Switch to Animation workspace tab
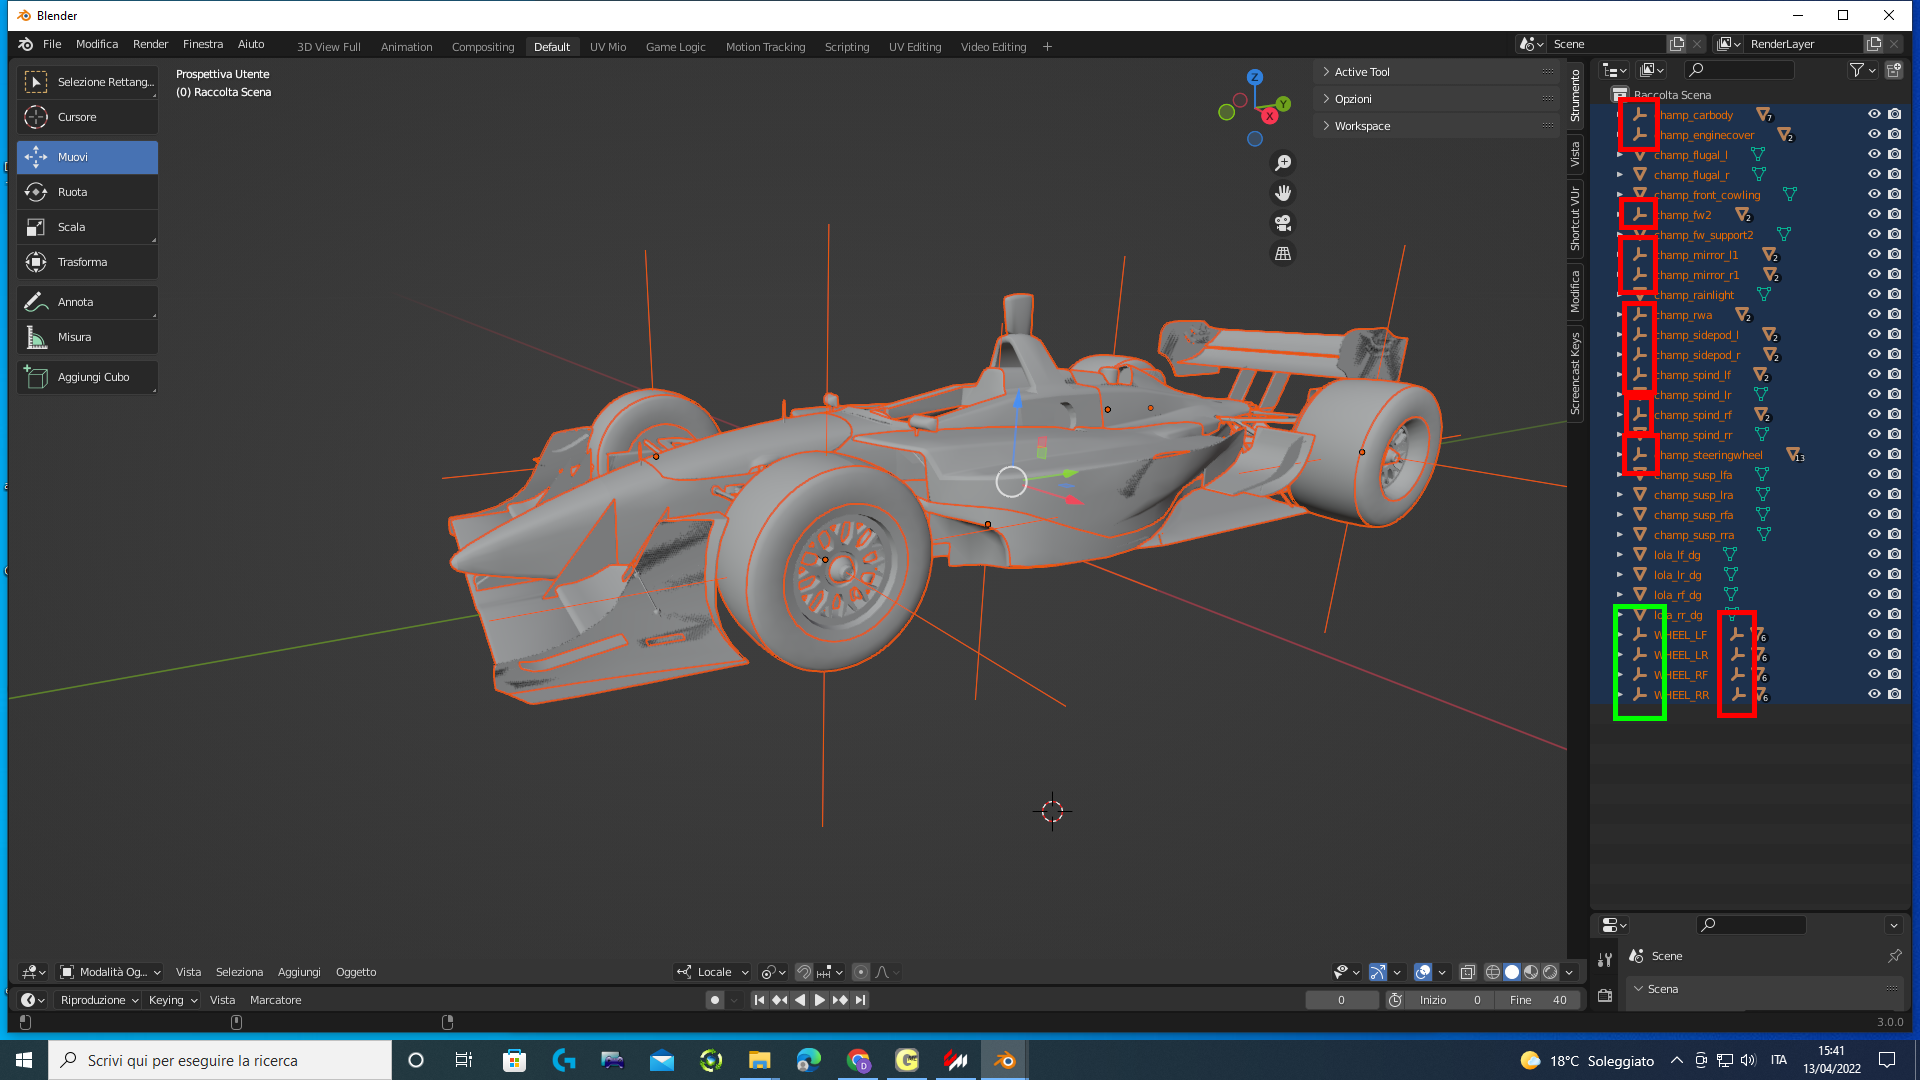Image resolution: width=1920 pixels, height=1080 pixels. tap(406, 47)
